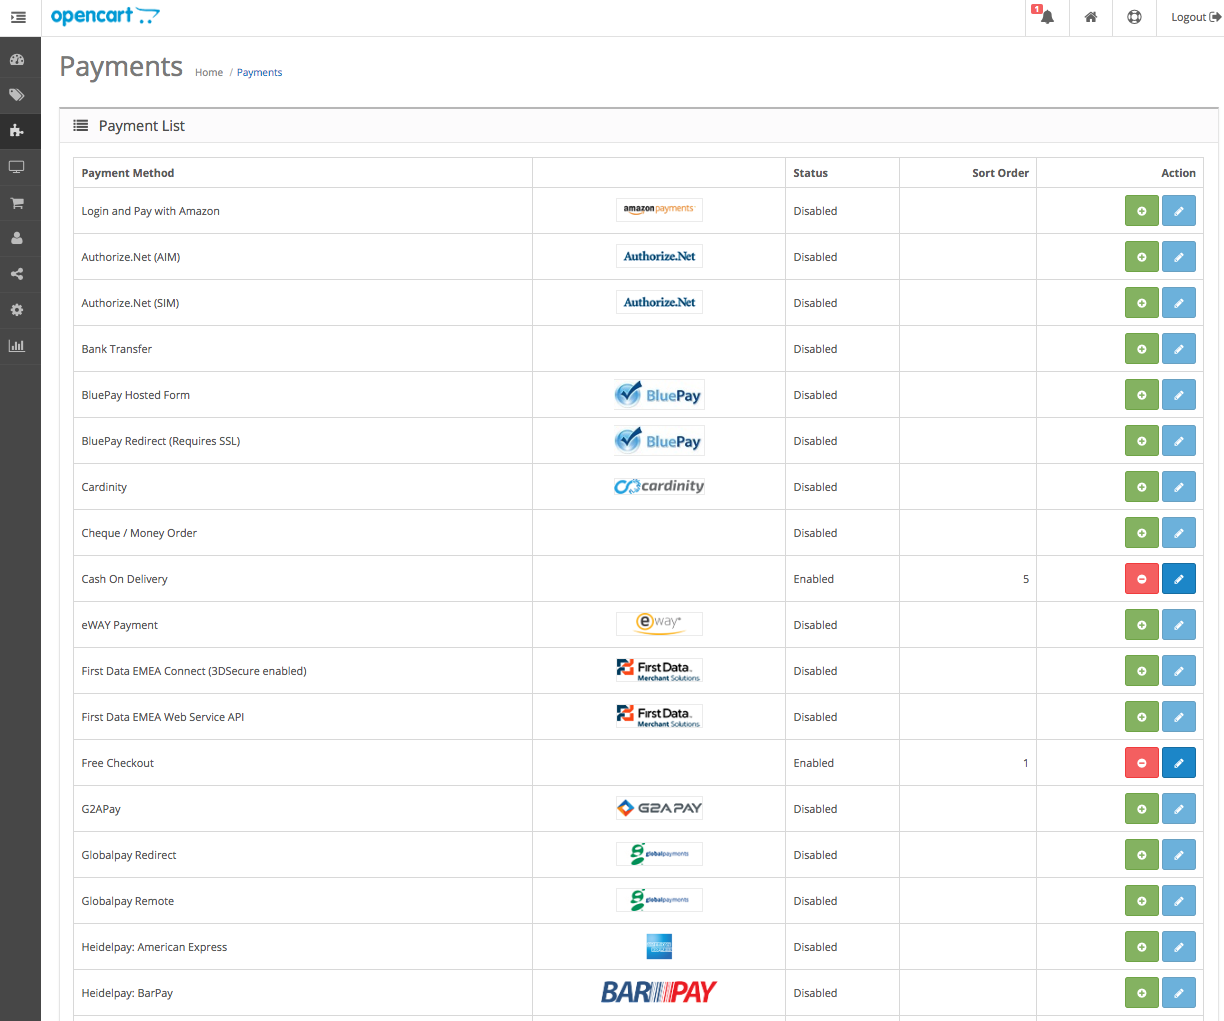Open the Dashboard sidebar icon

(17, 59)
